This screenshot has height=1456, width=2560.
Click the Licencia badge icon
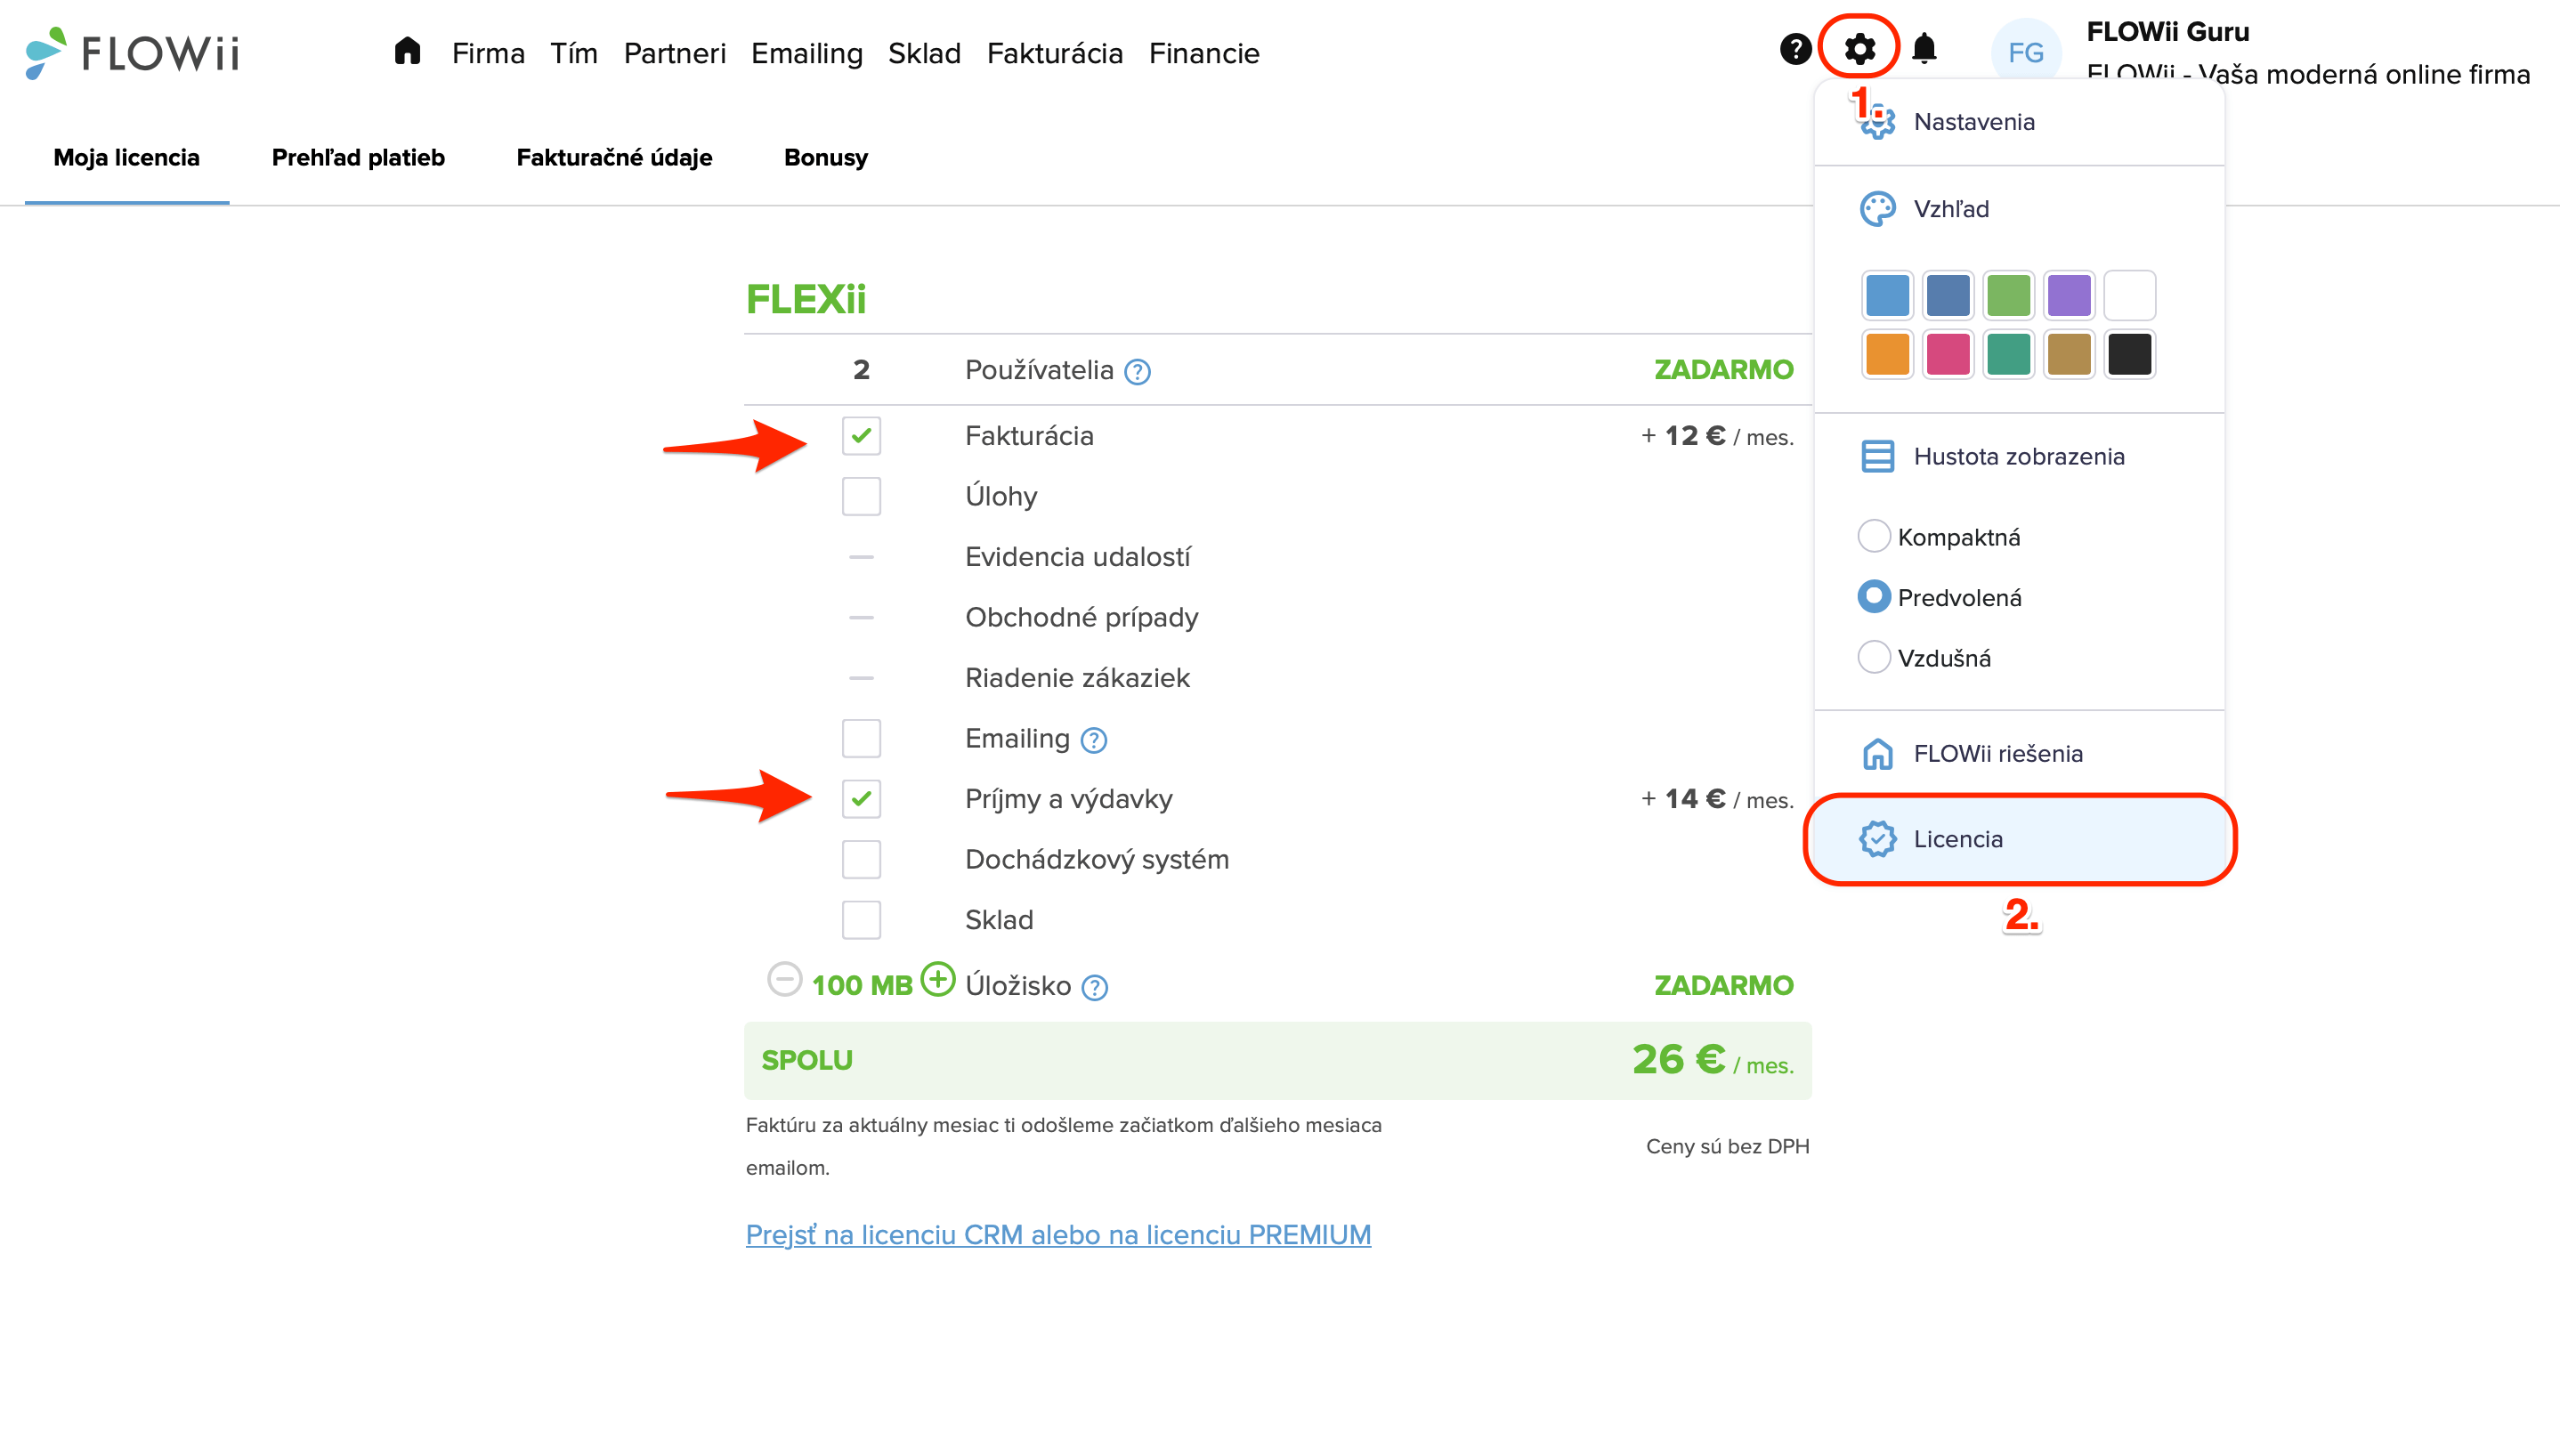click(1877, 839)
